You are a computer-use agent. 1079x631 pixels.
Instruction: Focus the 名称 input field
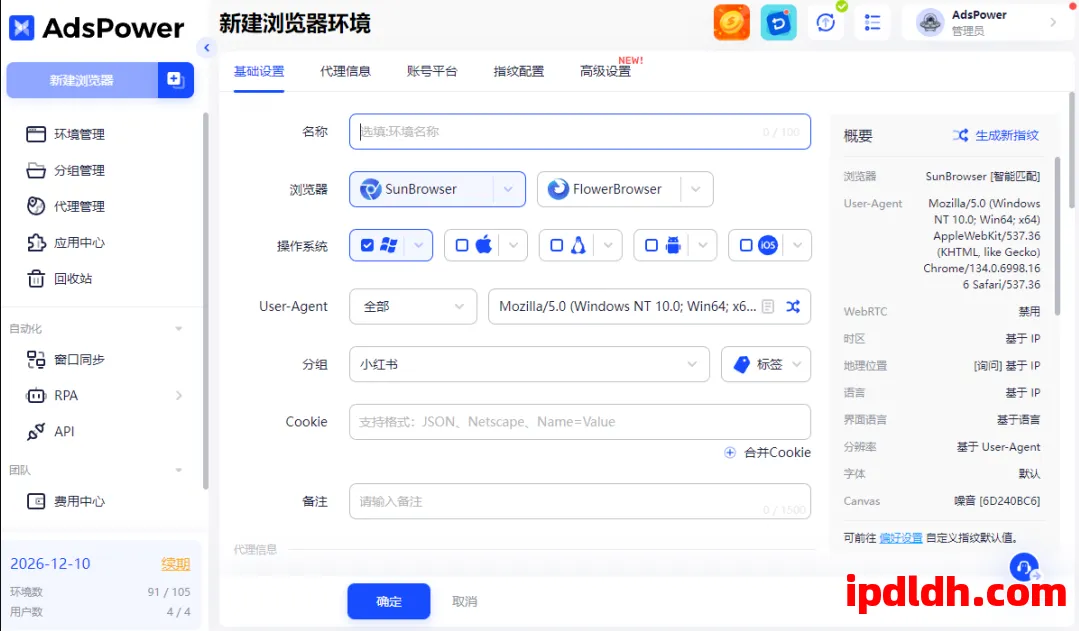click(x=580, y=131)
